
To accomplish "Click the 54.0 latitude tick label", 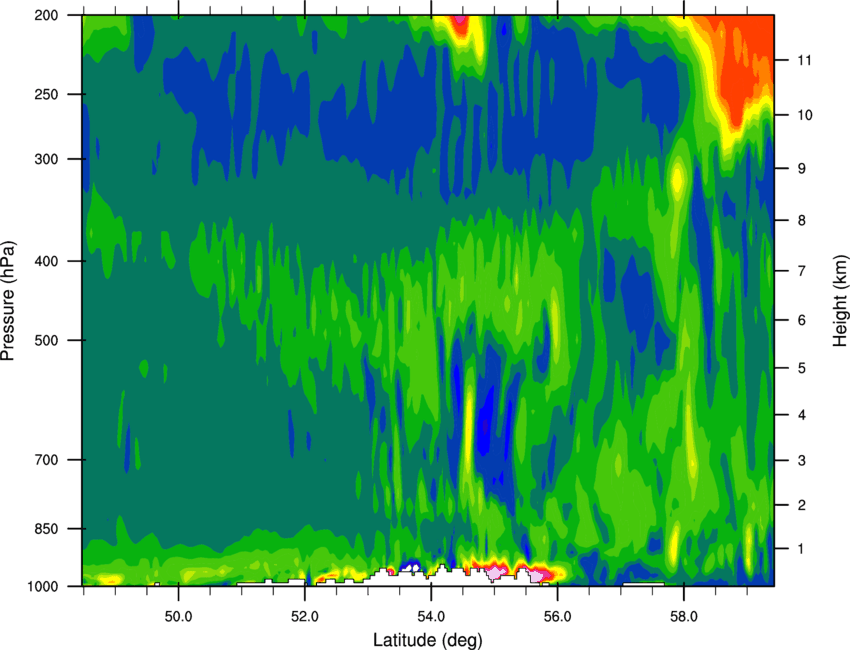I will coord(431,617).
